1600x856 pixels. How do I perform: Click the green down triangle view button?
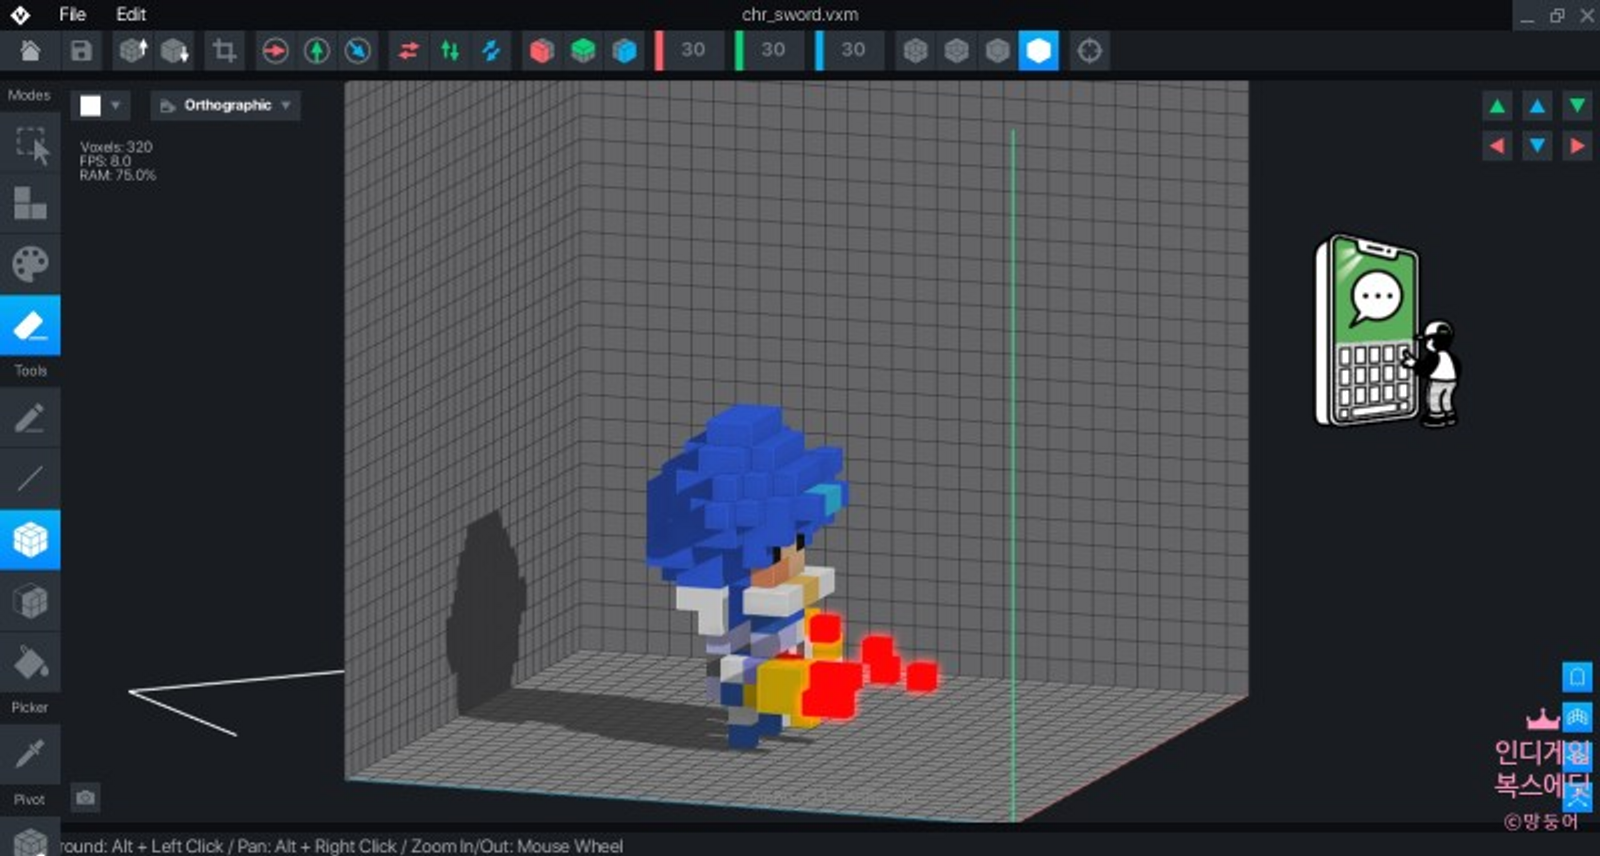[1577, 106]
